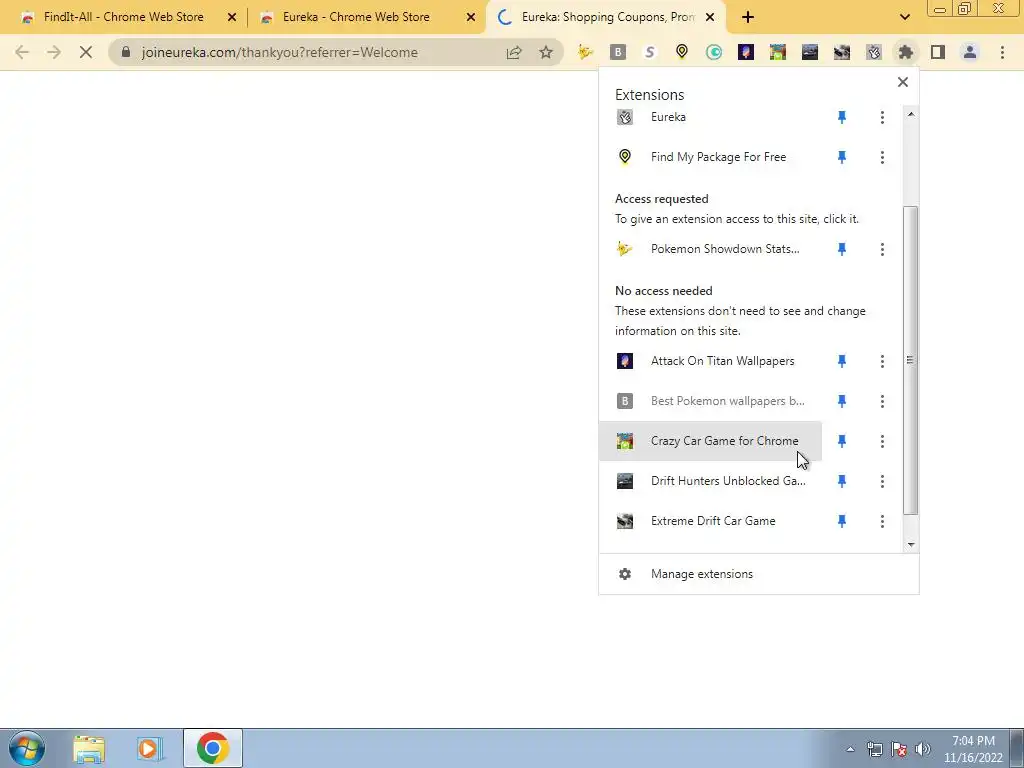Switch to FindIt-All Chrome Web Store tab

123,17
